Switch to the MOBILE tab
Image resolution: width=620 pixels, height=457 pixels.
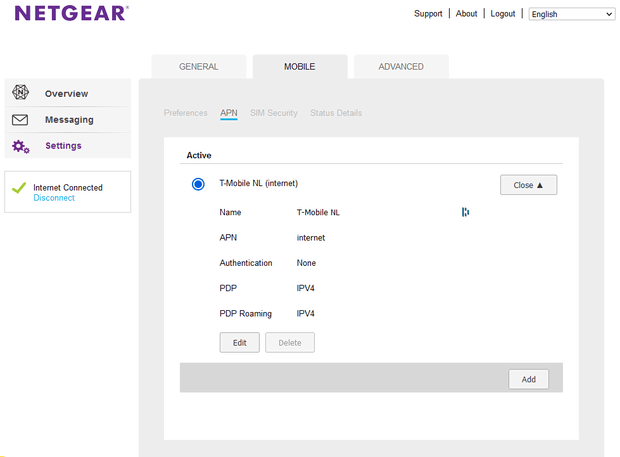[300, 66]
